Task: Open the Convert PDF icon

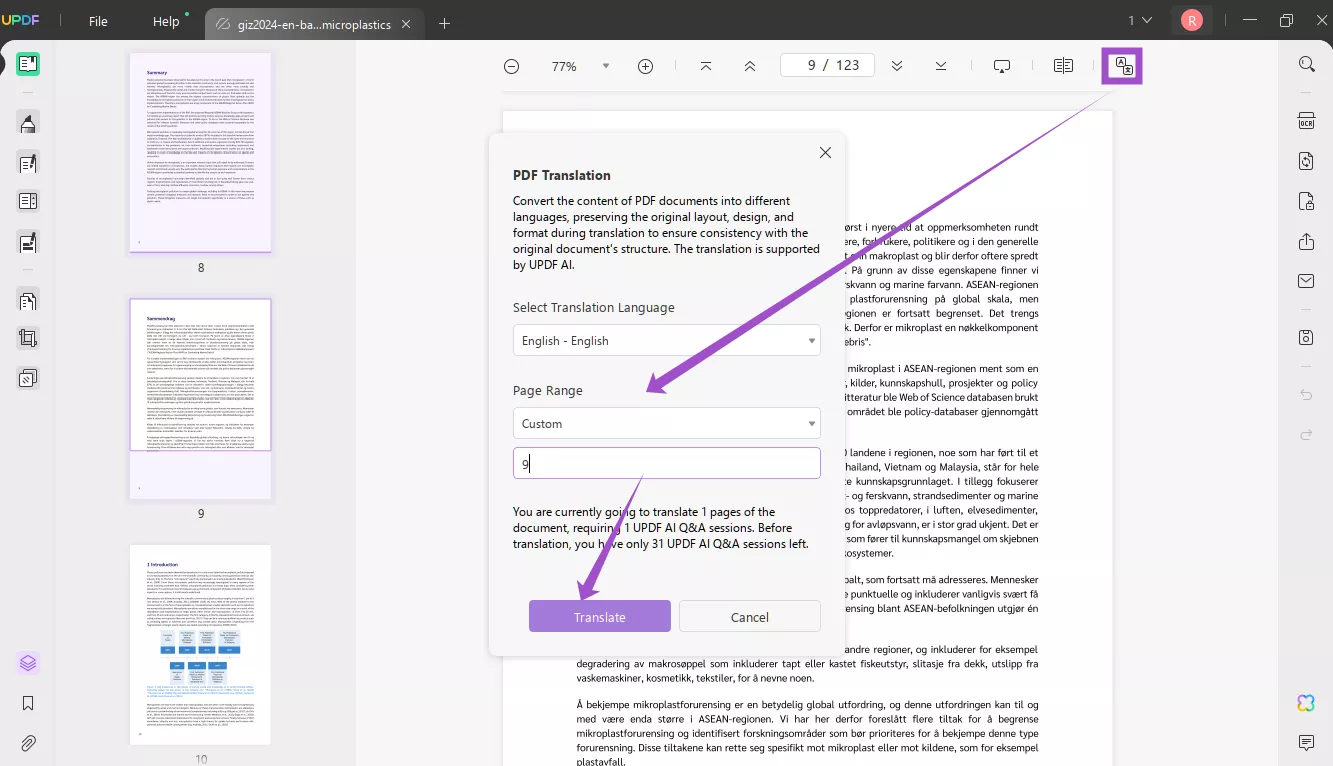Action: click(1306, 161)
